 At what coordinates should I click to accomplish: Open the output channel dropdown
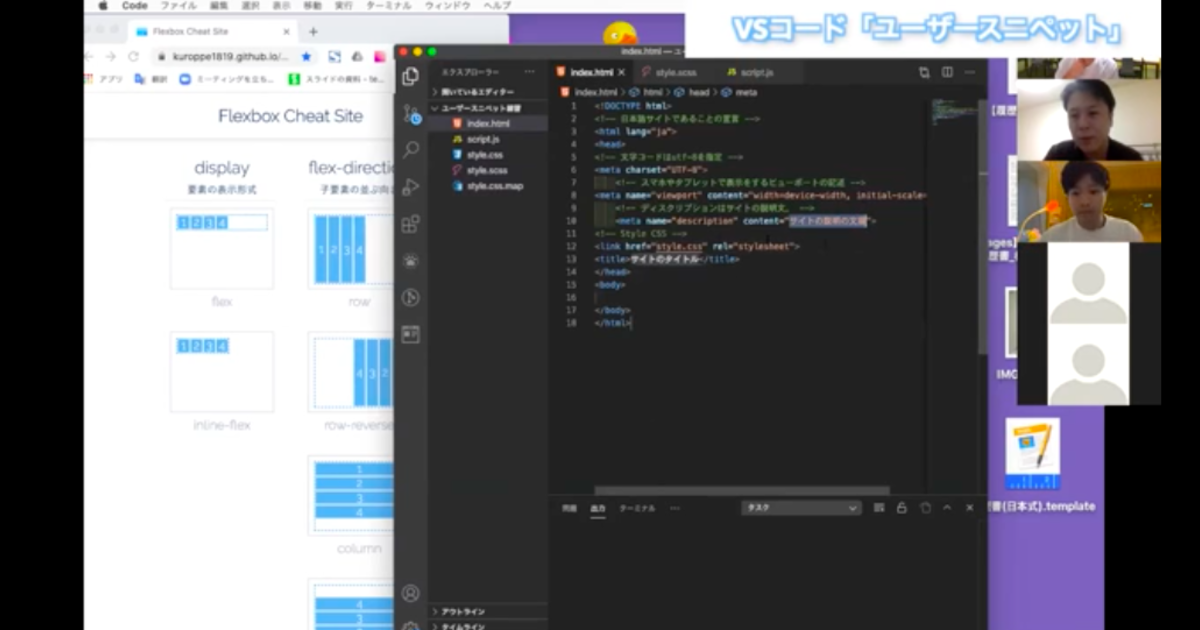801,508
